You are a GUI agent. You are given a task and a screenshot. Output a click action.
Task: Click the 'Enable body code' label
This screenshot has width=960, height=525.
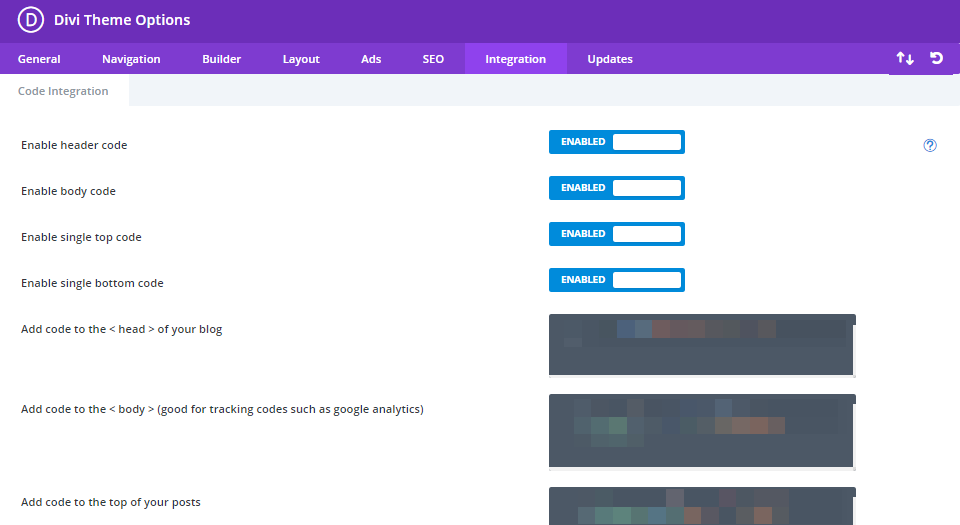(x=69, y=191)
